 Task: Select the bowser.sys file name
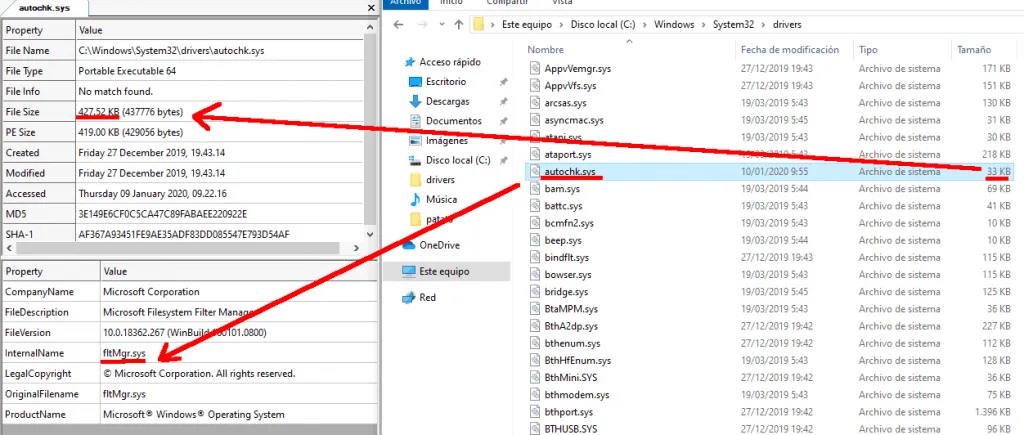point(568,275)
